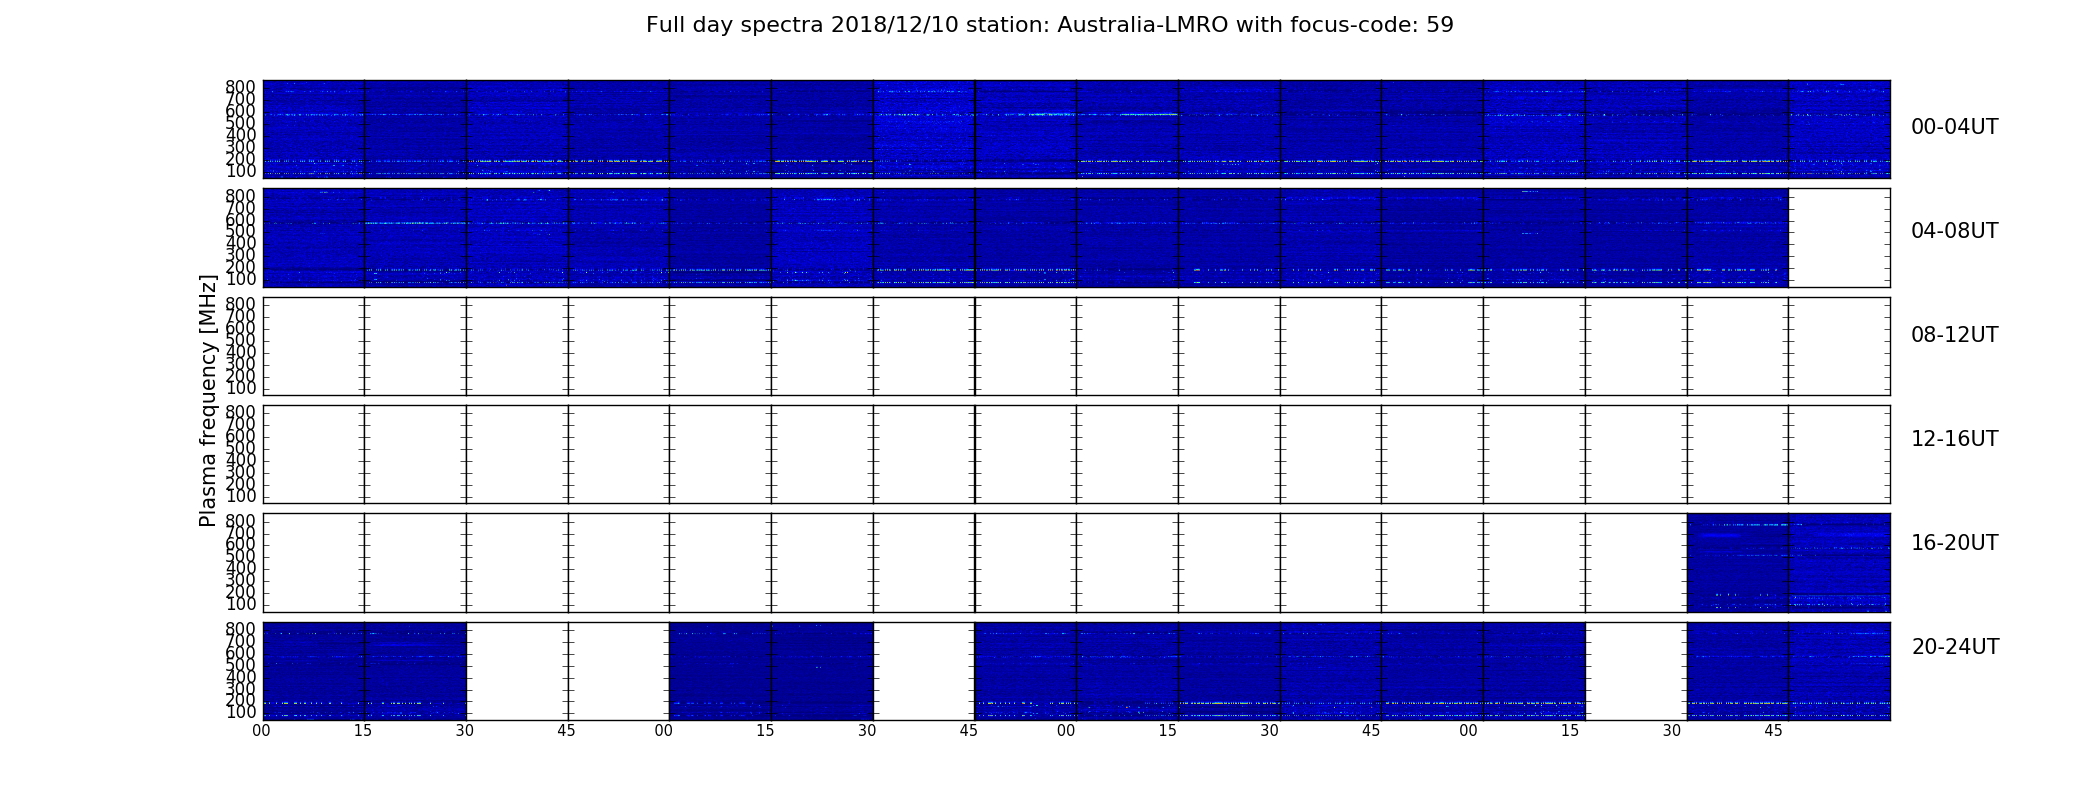Click the 800 tick label of 12-16UT panel
Screen dimensions: 2100x800
[240, 412]
